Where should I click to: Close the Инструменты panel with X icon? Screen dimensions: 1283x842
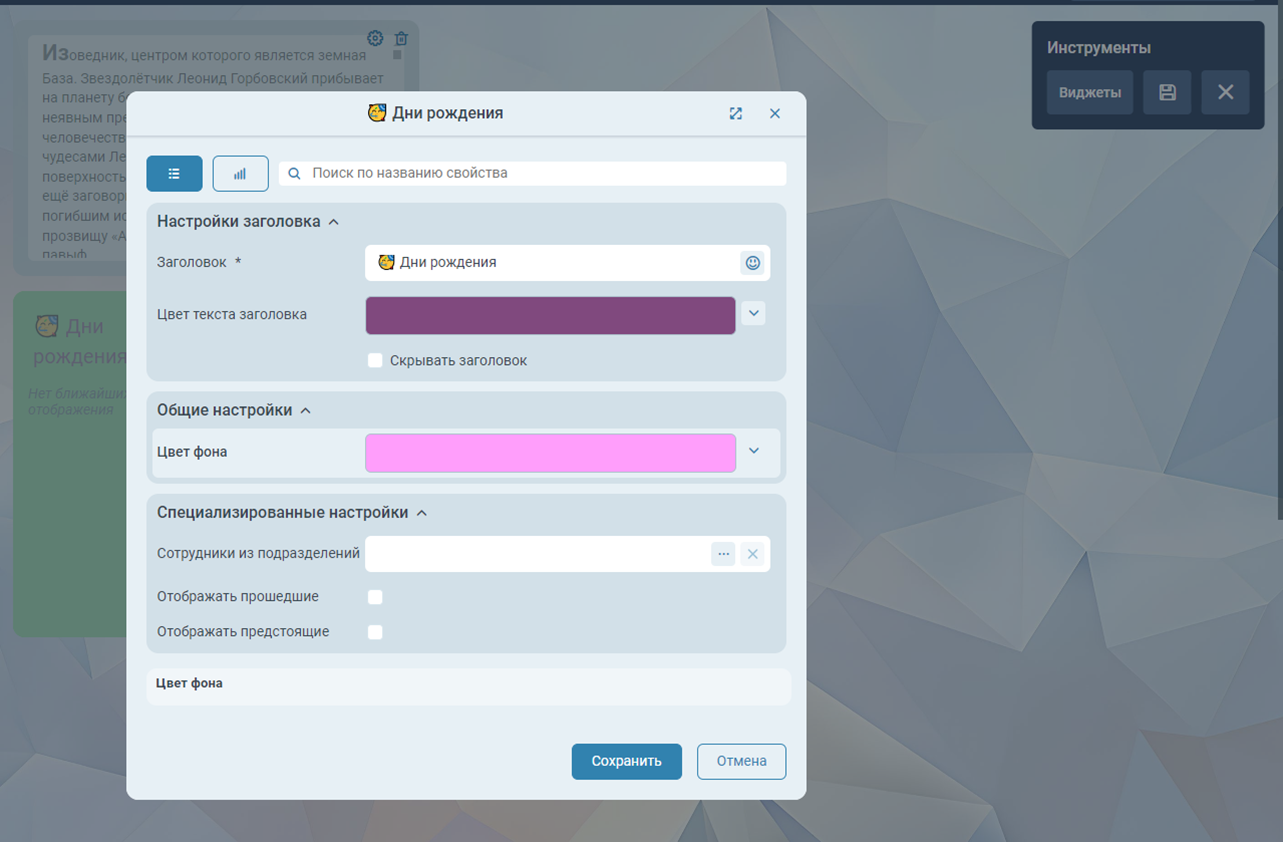[x=1225, y=93]
